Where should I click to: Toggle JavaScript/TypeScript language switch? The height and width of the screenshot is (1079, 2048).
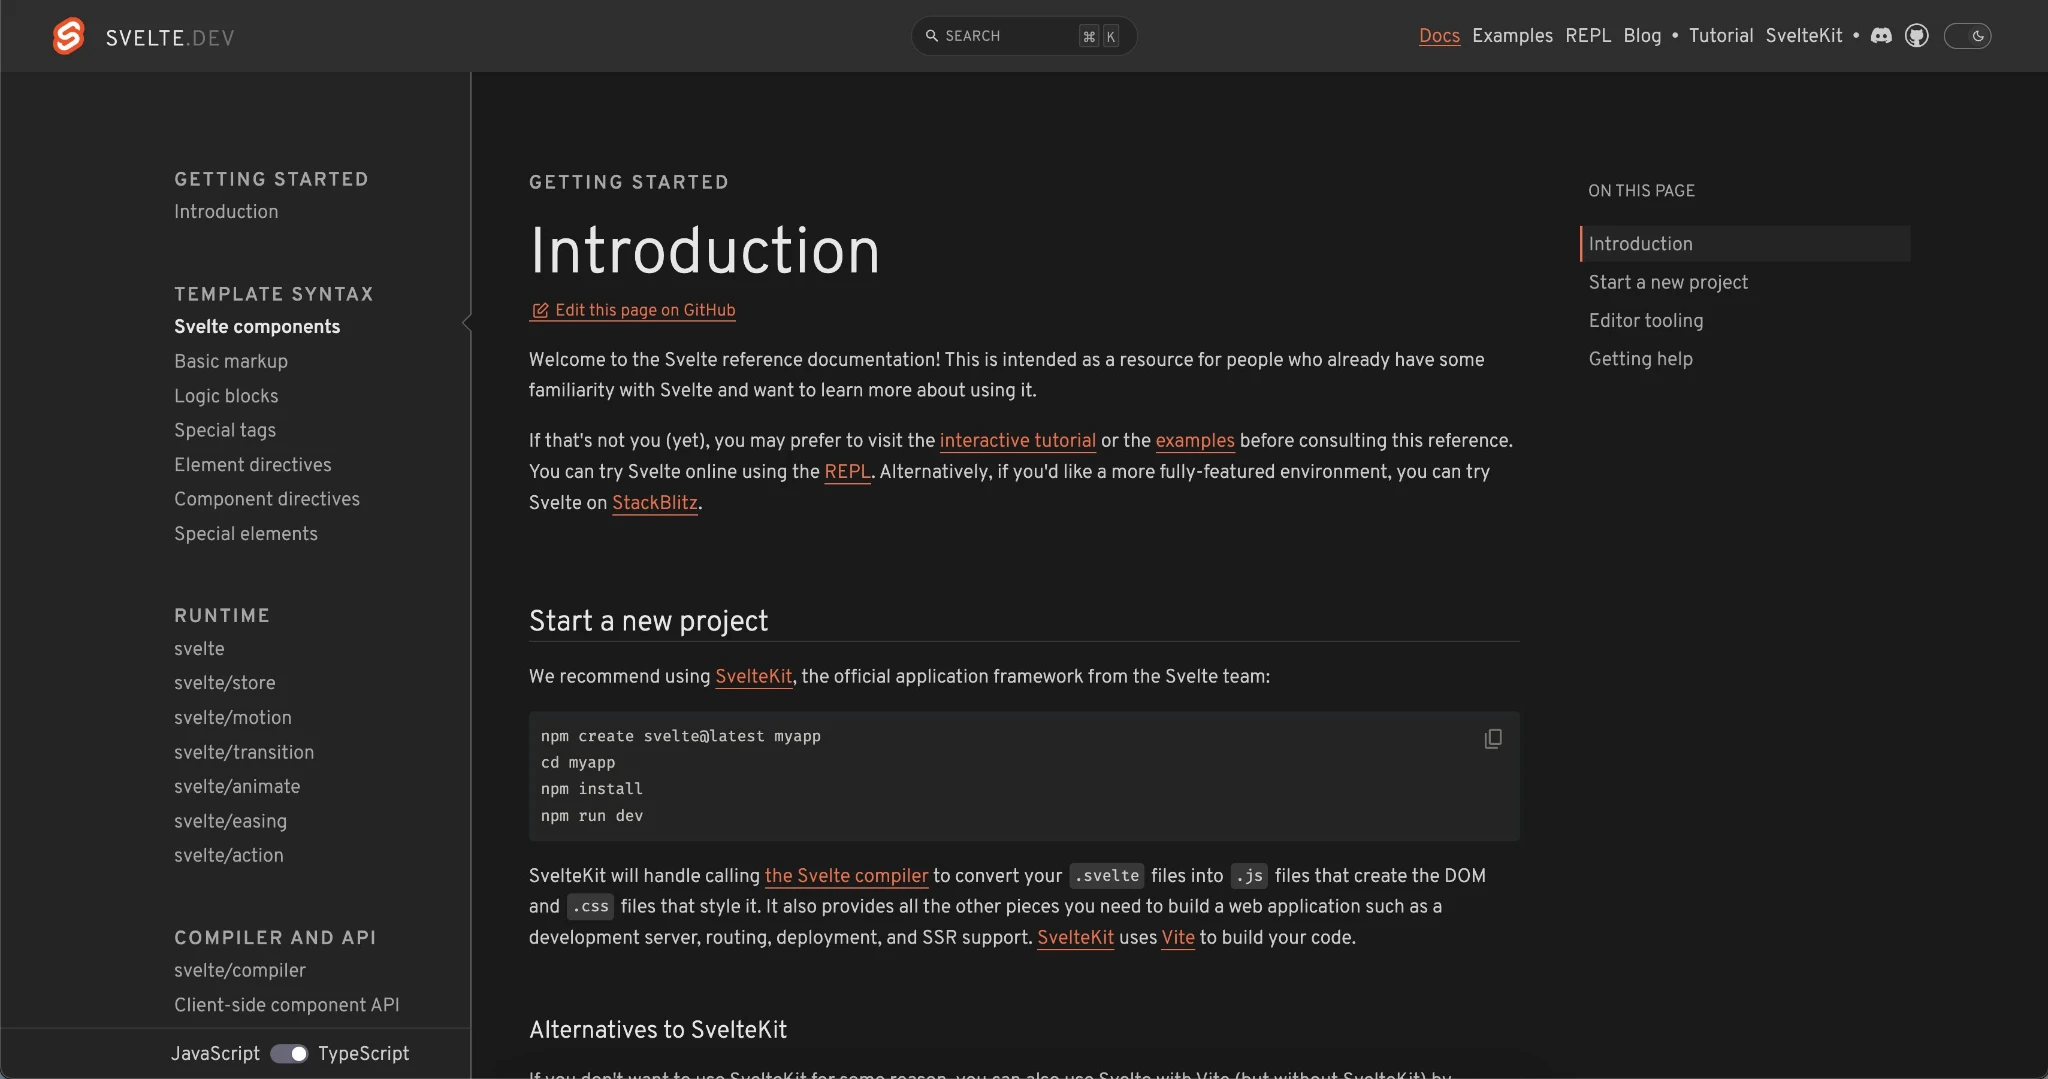[289, 1053]
